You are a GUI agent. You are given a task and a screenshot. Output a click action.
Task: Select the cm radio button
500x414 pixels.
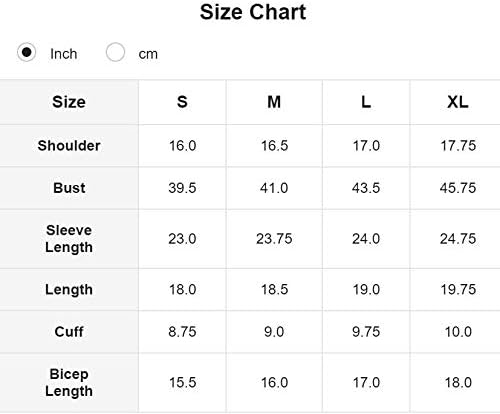click(115, 52)
